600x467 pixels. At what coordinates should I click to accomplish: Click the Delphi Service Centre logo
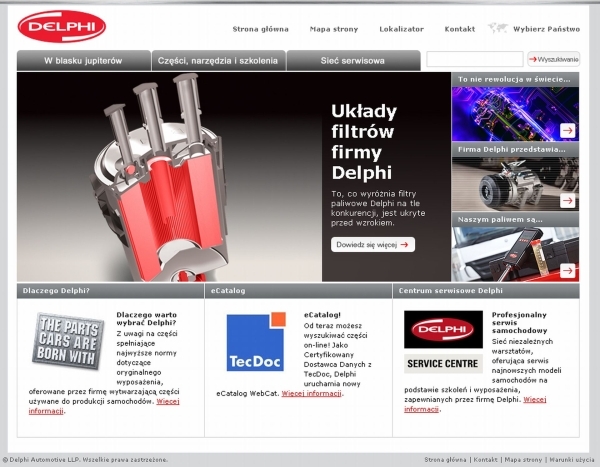click(x=443, y=343)
